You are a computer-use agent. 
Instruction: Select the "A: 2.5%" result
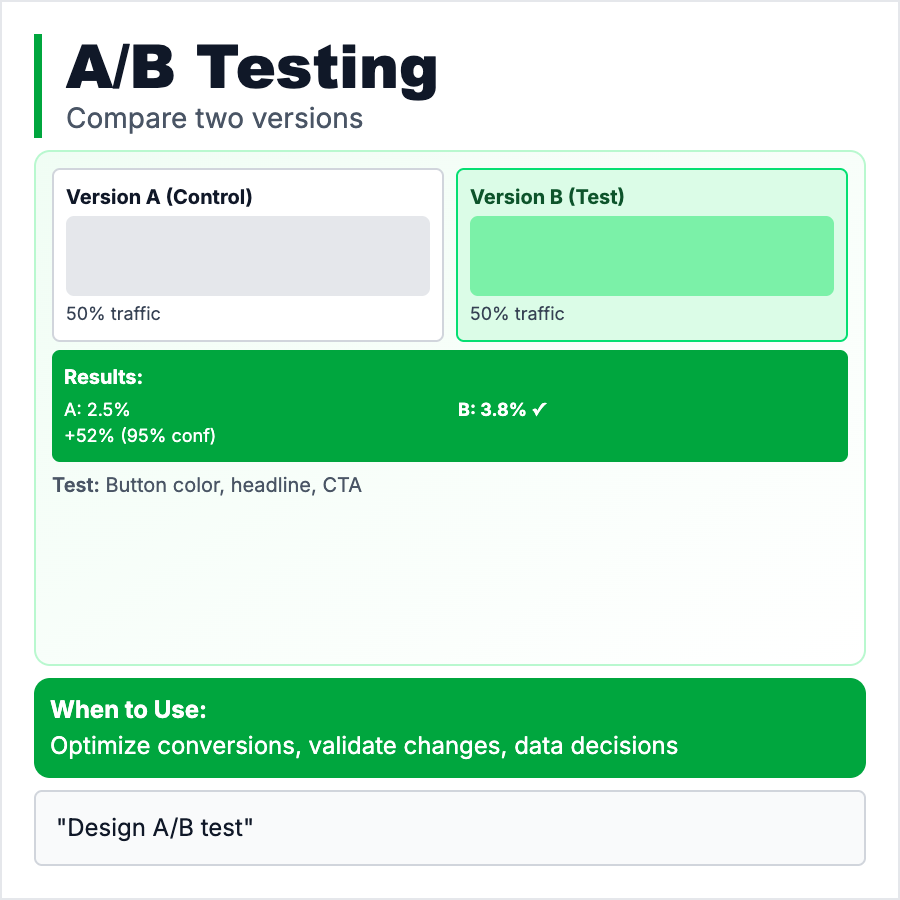[97, 410]
